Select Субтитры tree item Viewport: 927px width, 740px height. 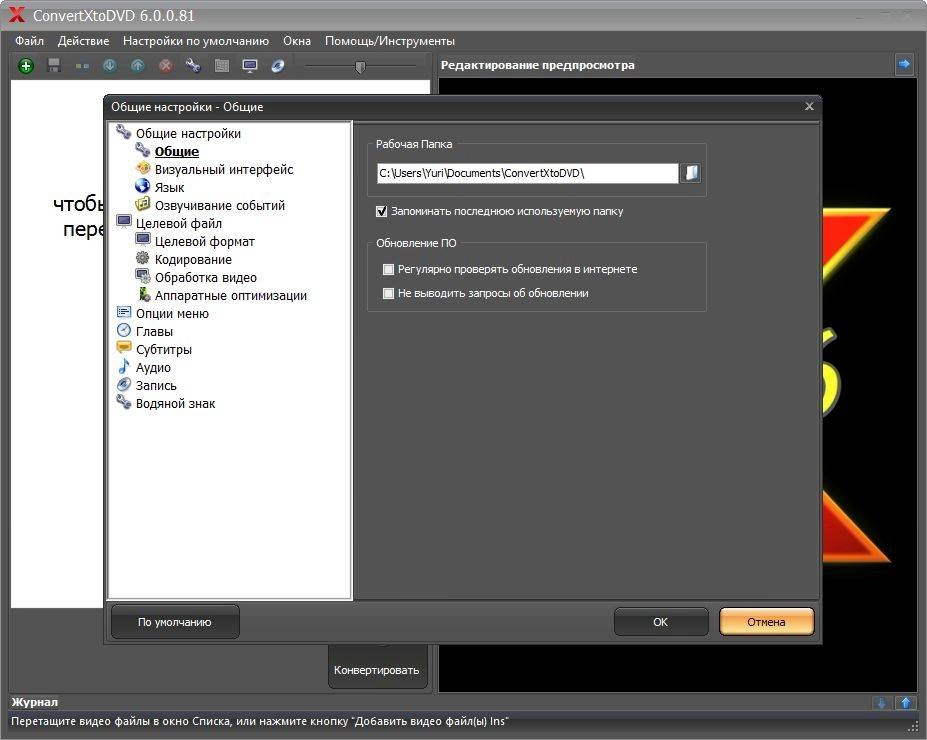pyautogui.click(x=164, y=350)
